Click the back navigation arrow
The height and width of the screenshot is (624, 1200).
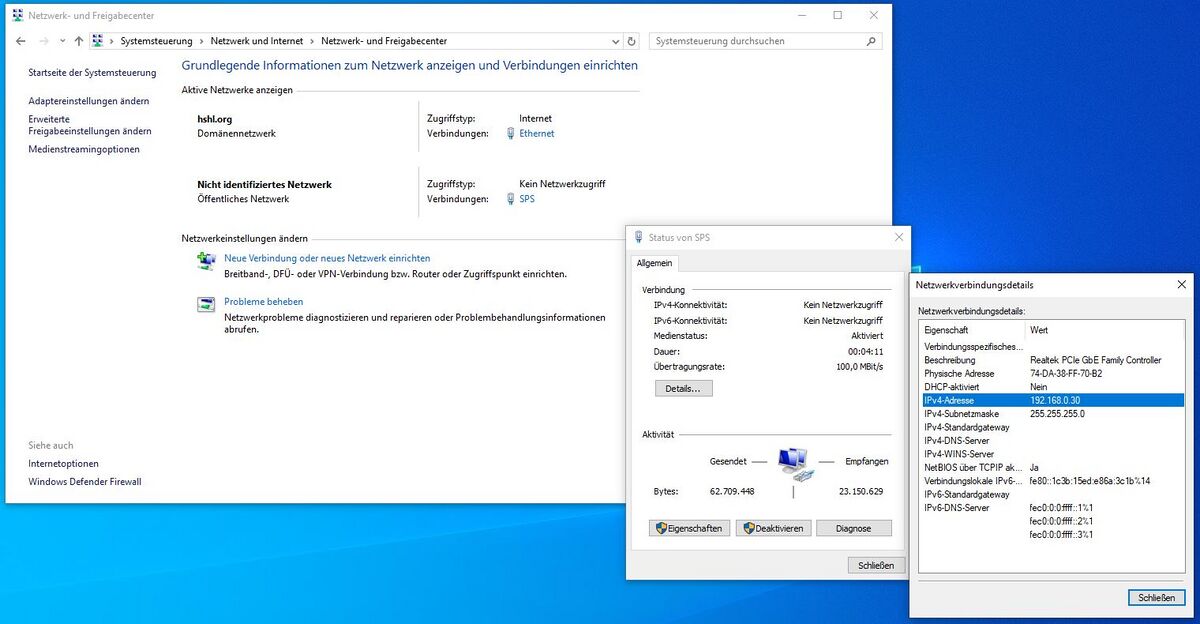click(x=21, y=41)
